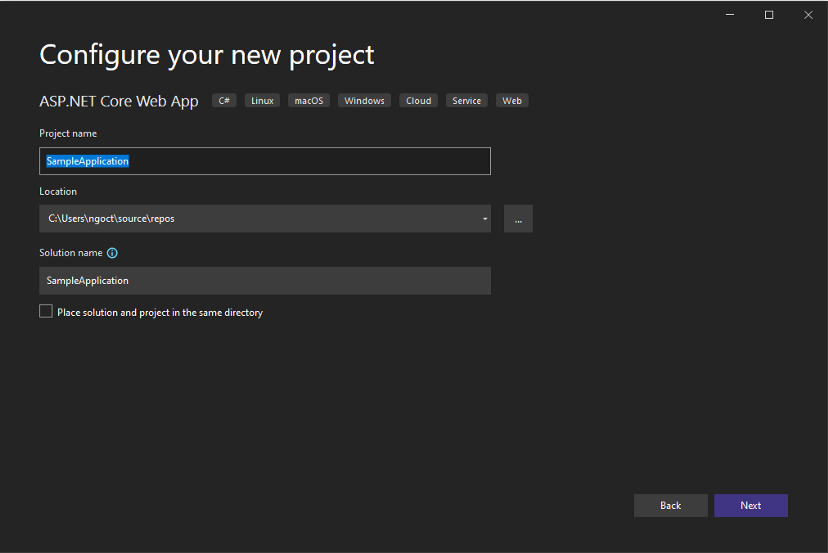
Task: Click the browse location ellipsis button
Action: (x=518, y=218)
